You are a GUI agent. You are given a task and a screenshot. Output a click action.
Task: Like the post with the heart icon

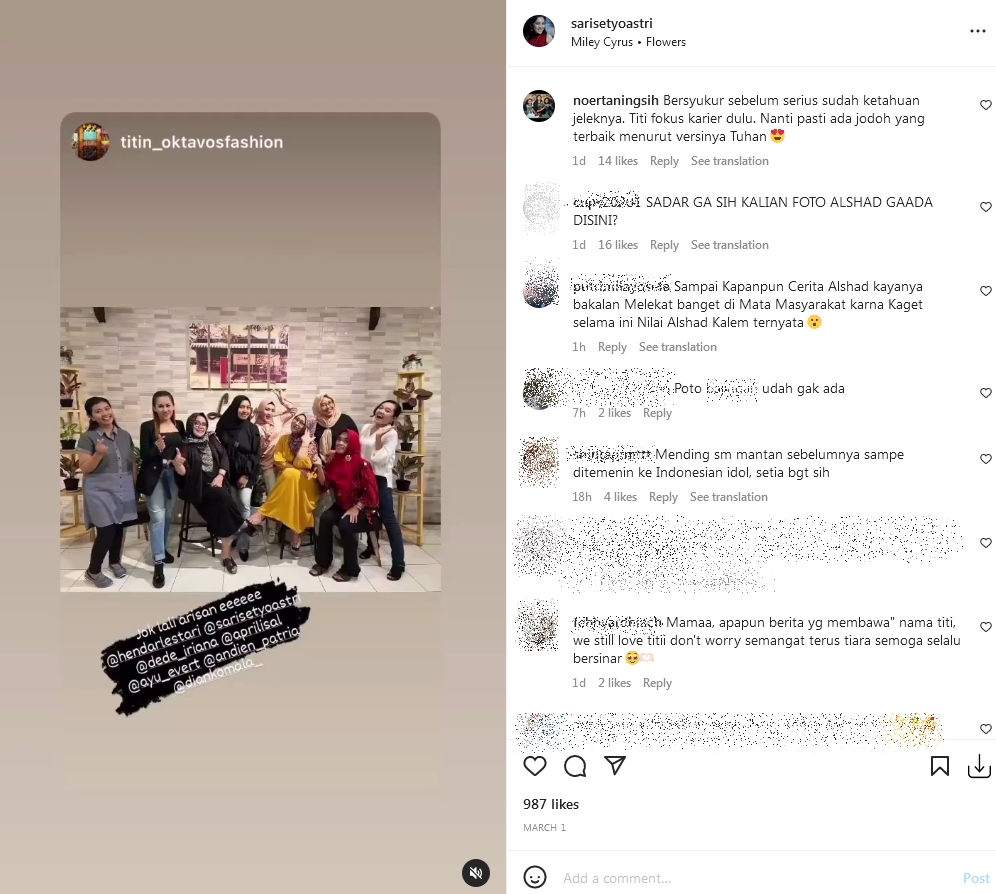pyautogui.click(x=535, y=766)
